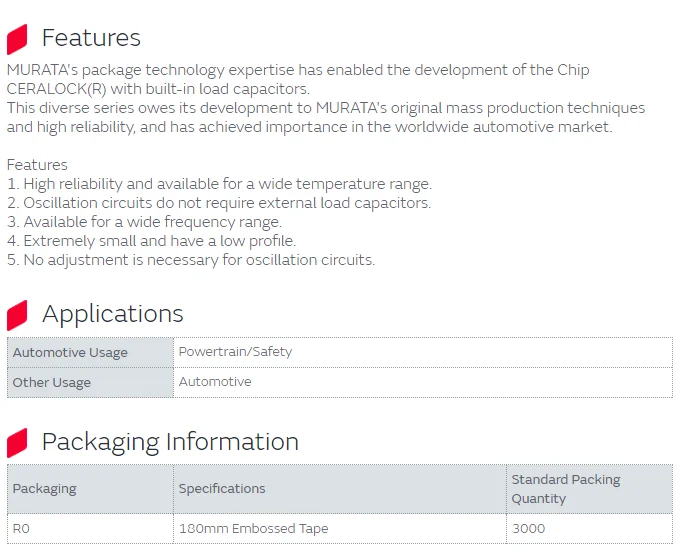Viewport: 682px width, 556px height.
Task: Select the Packaging Information heading
Action: pyautogui.click(x=170, y=442)
